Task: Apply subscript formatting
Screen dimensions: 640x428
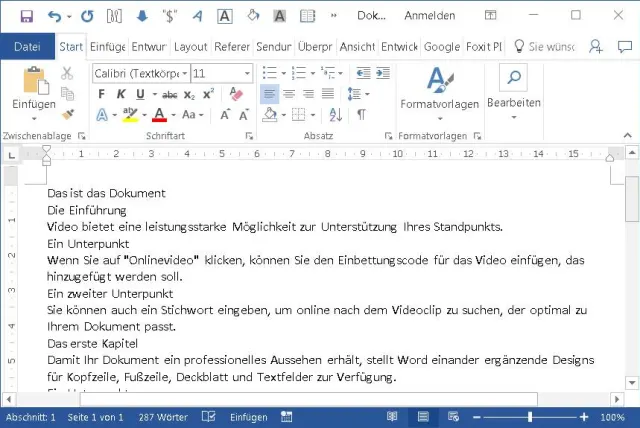Action: tap(189, 94)
